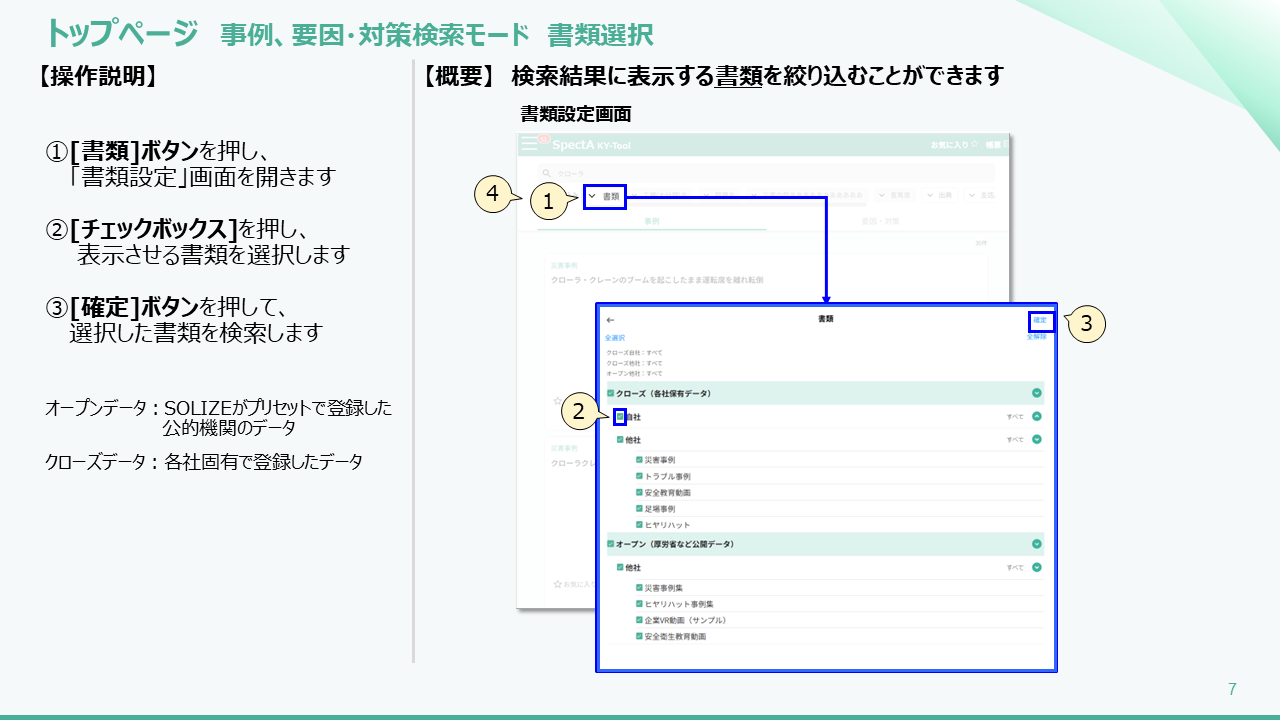This screenshot has width=1280, height=720.
Task: Collapse the オープン（厚労省など公開データ） section
Action: (x=1036, y=544)
